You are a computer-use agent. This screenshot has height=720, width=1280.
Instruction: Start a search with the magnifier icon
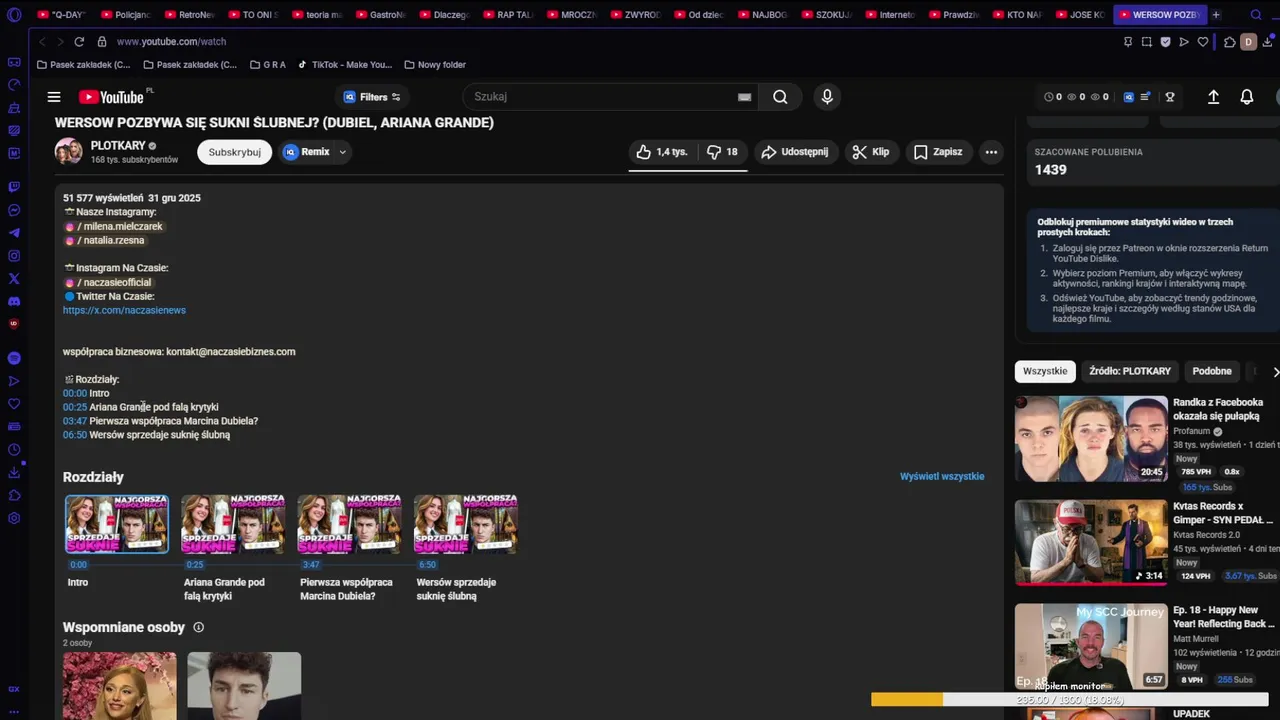(780, 97)
